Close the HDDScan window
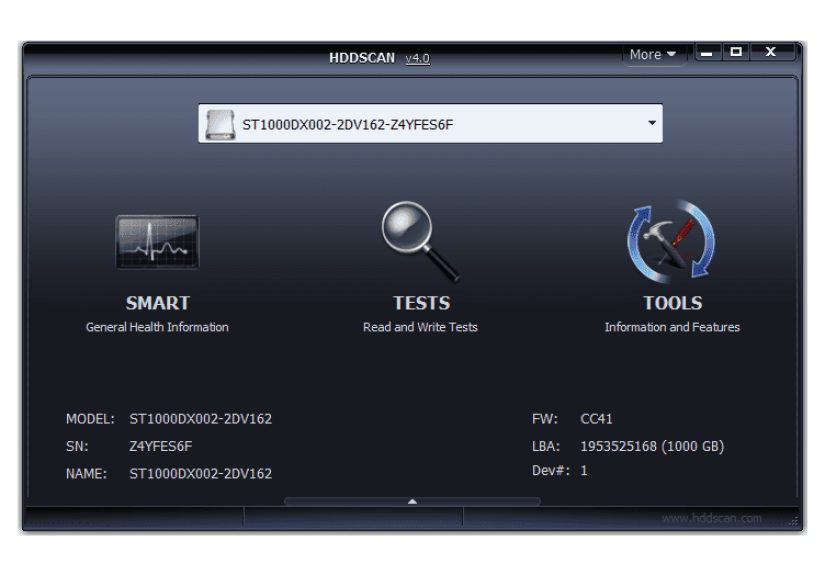 (x=771, y=52)
